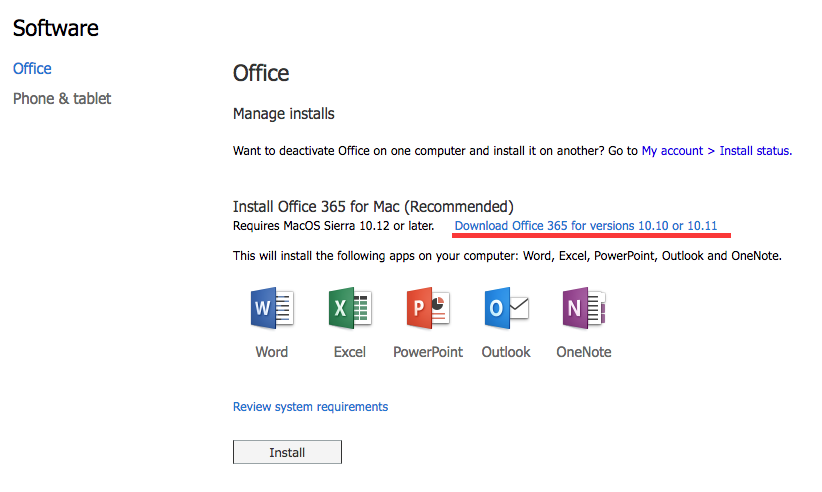Click the Install button
The height and width of the screenshot is (492, 822).
click(287, 452)
